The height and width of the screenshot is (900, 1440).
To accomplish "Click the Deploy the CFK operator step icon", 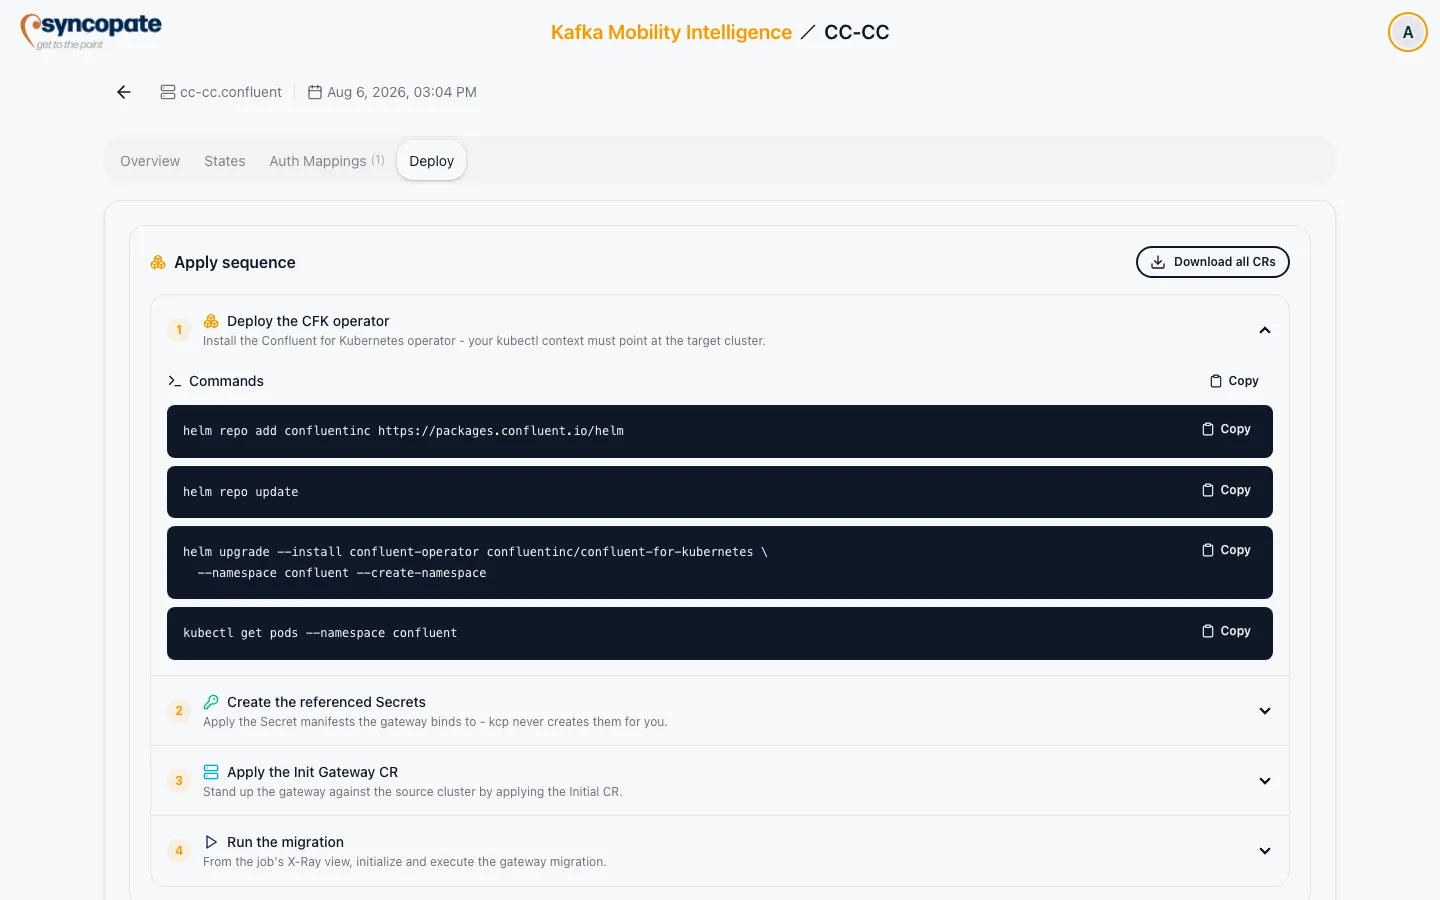I will [x=211, y=321].
